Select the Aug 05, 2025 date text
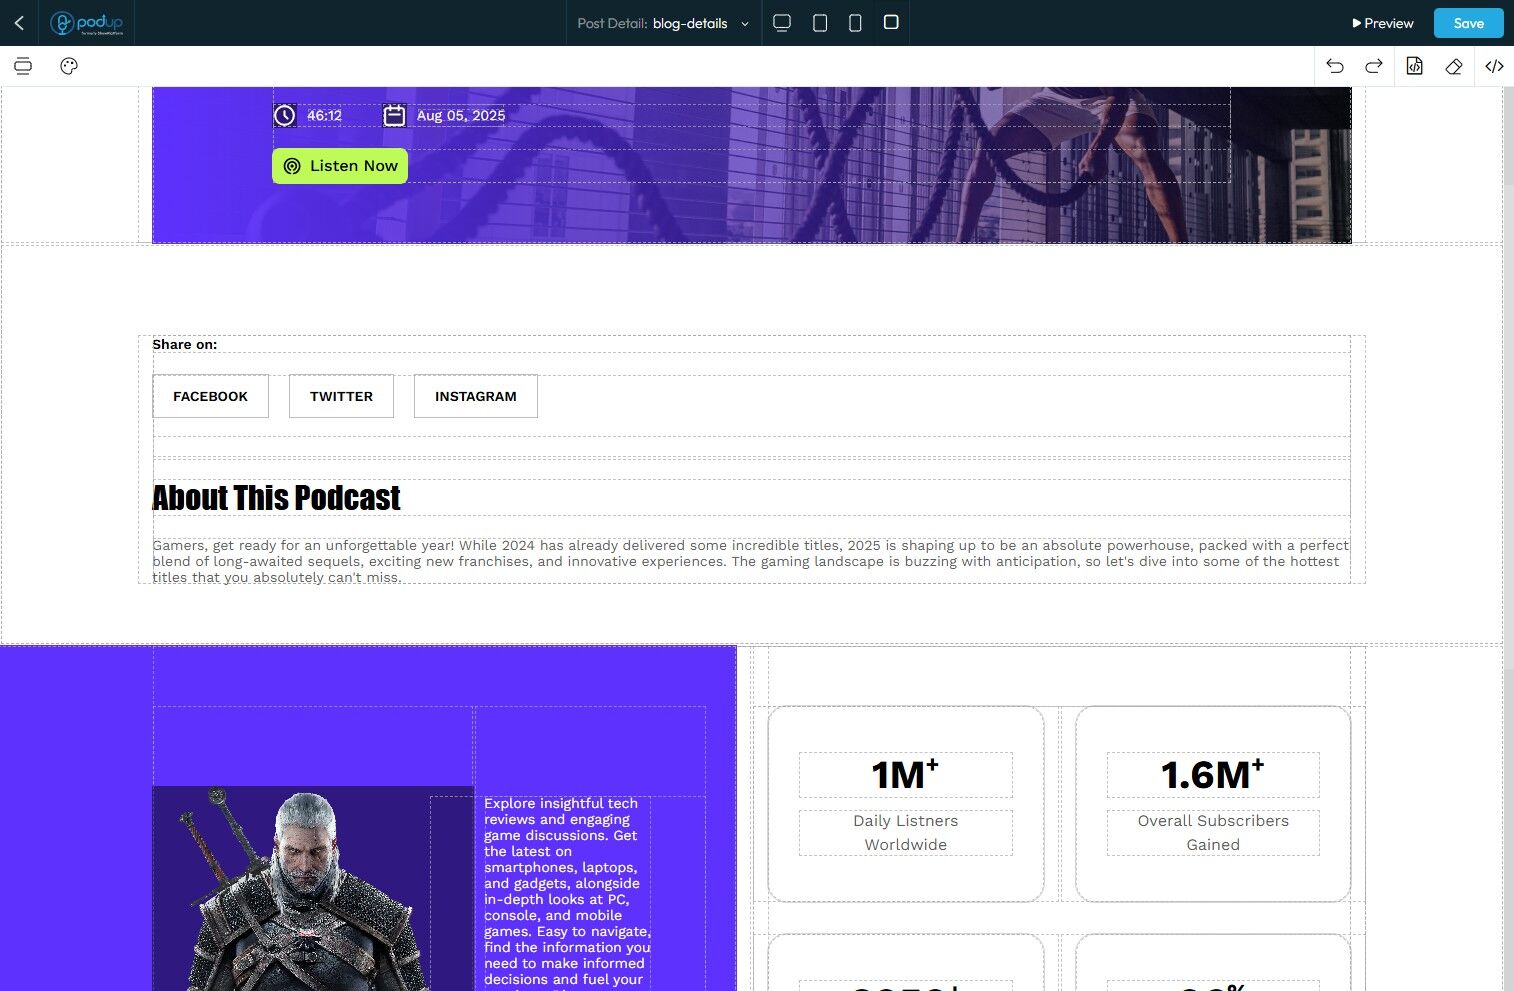 click(461, 116)
